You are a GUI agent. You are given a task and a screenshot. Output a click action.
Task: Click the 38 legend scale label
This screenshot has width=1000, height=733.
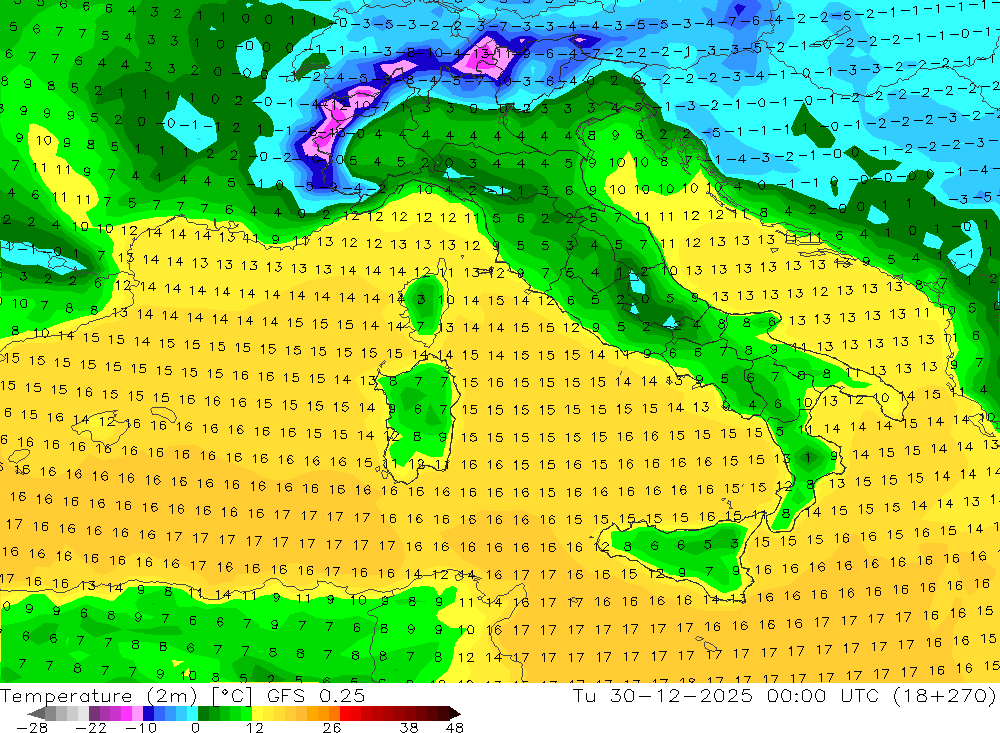tap(409, 727)
